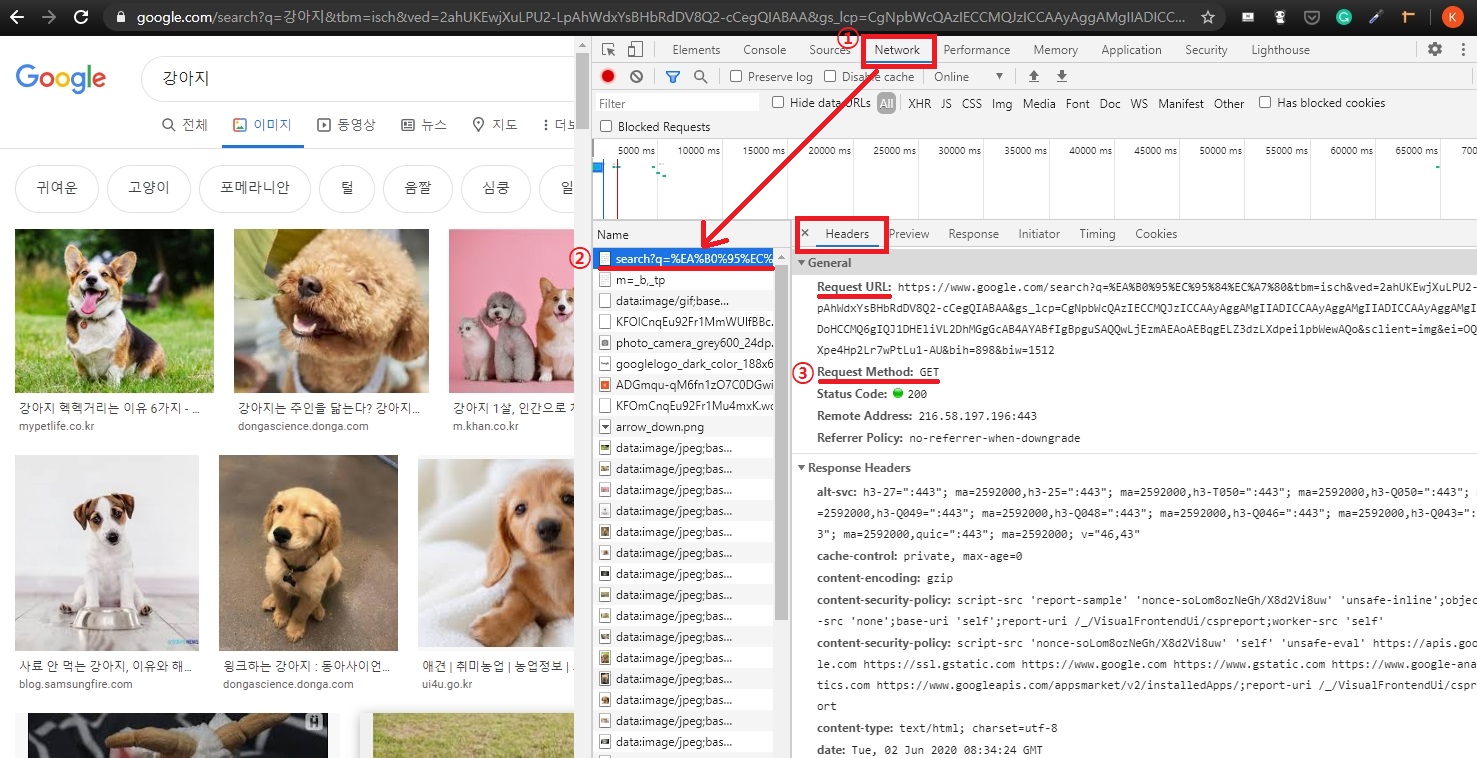Open the Application panel
This screenshot has width=1477, height=758.
pos(1131,49)
